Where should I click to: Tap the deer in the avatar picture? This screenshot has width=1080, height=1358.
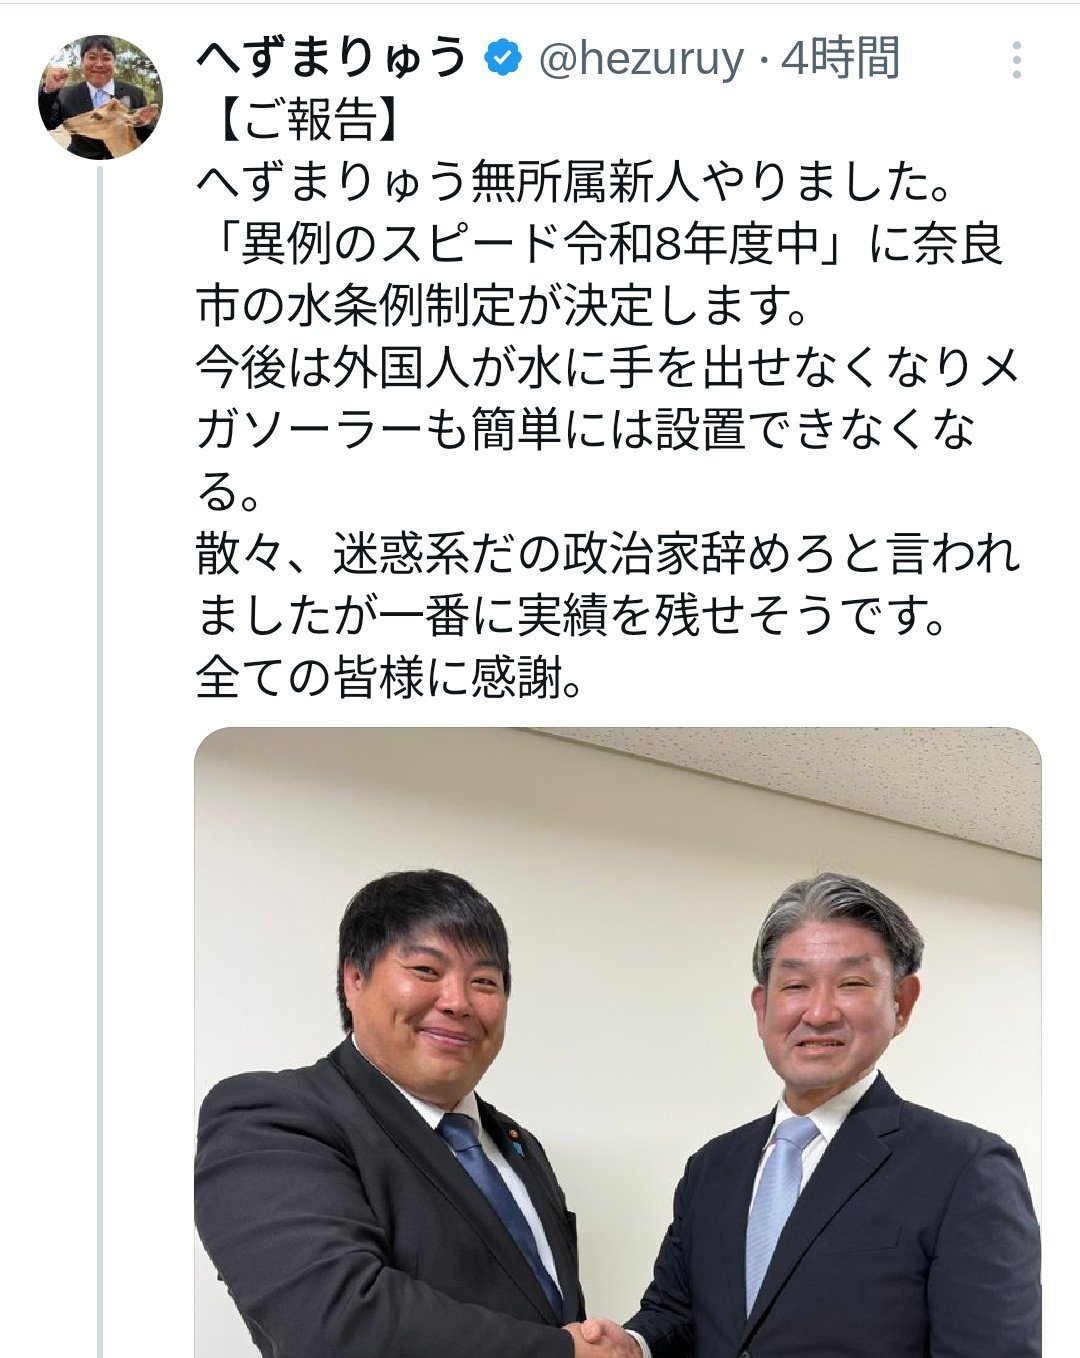tap(108, 130)
